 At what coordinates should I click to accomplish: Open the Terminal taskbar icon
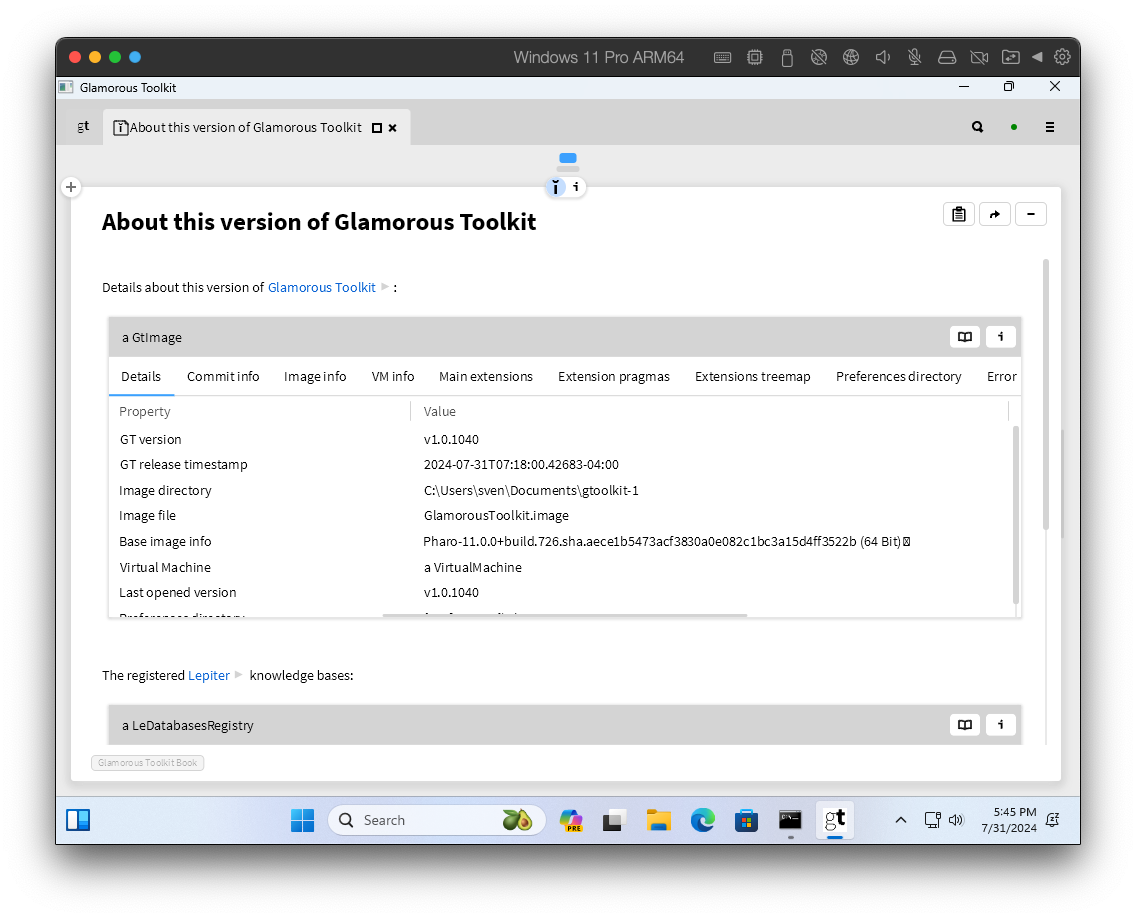tap(790, 820)
